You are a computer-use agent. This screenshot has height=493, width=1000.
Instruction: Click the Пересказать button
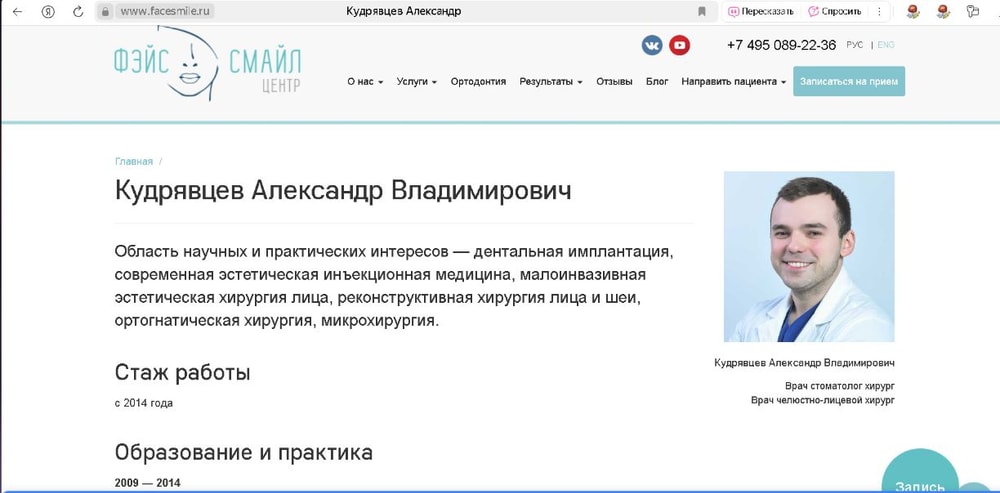point(761,11)
